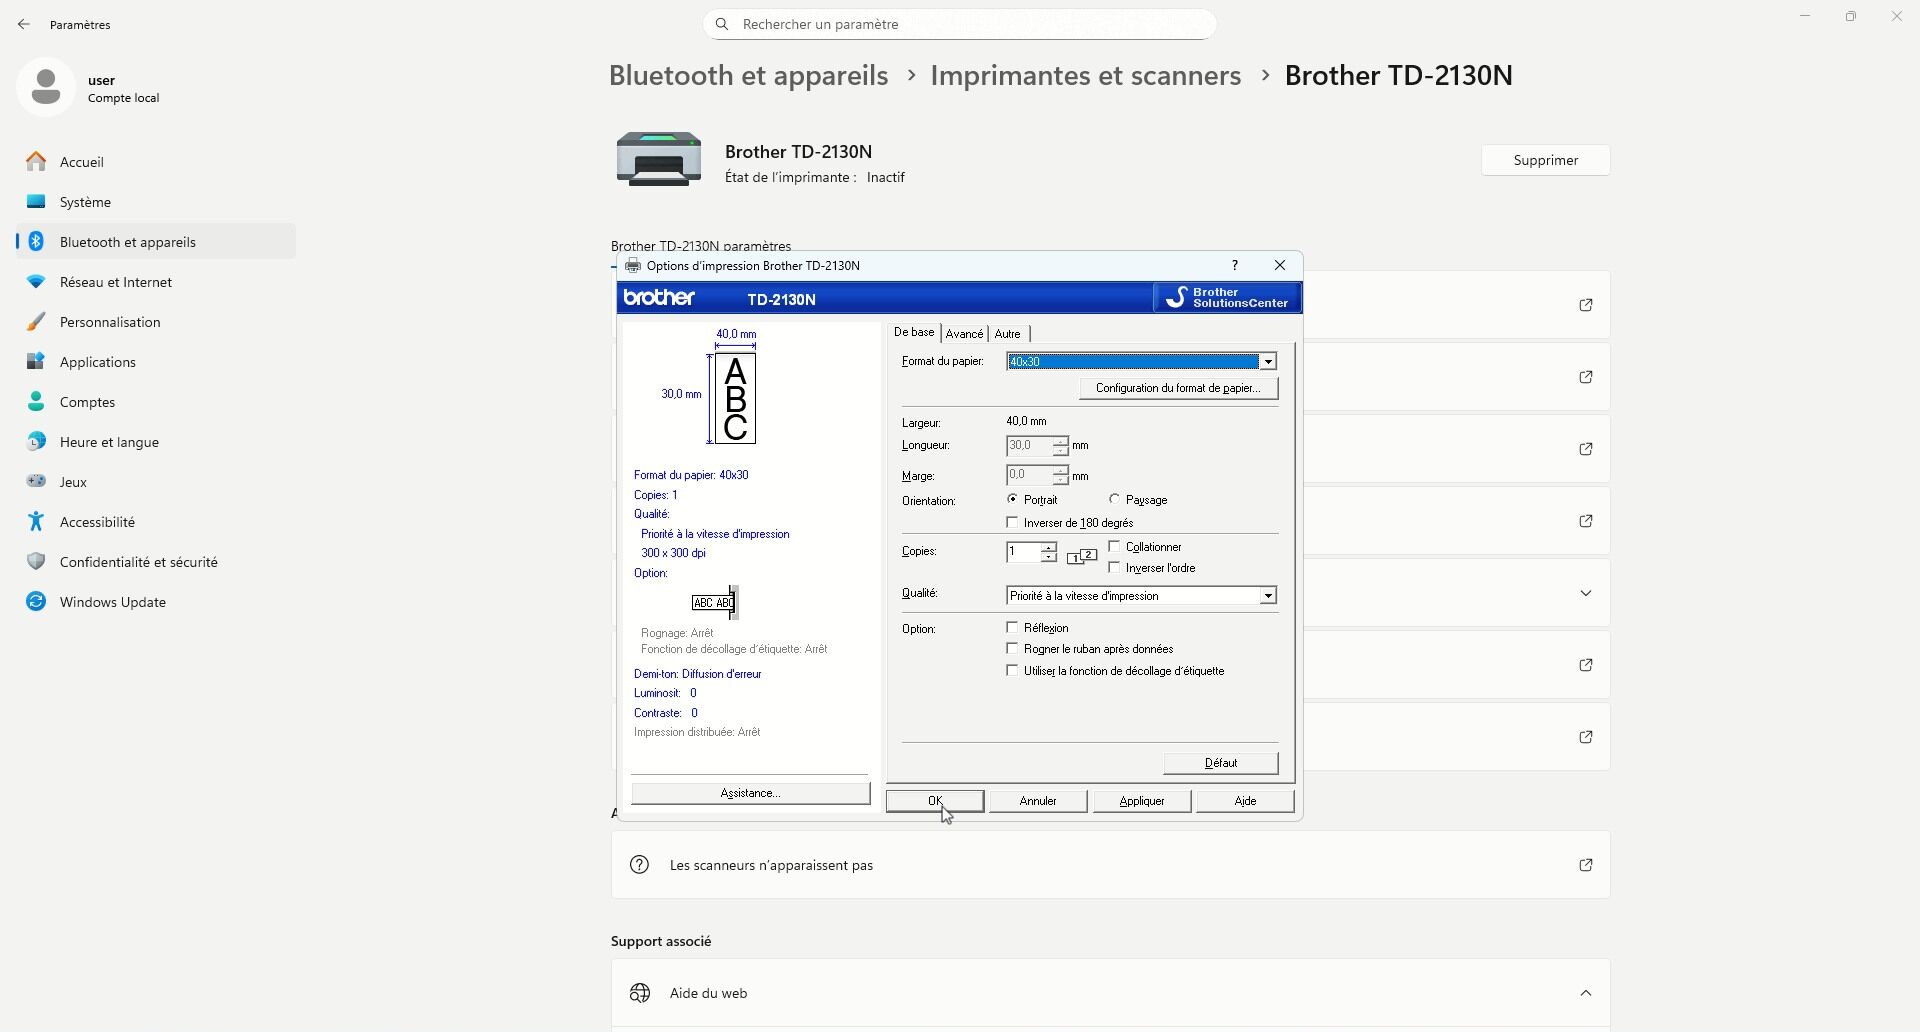Collapse the Aide du web section
1920x1032 pixels.
tap(1586, 993)
